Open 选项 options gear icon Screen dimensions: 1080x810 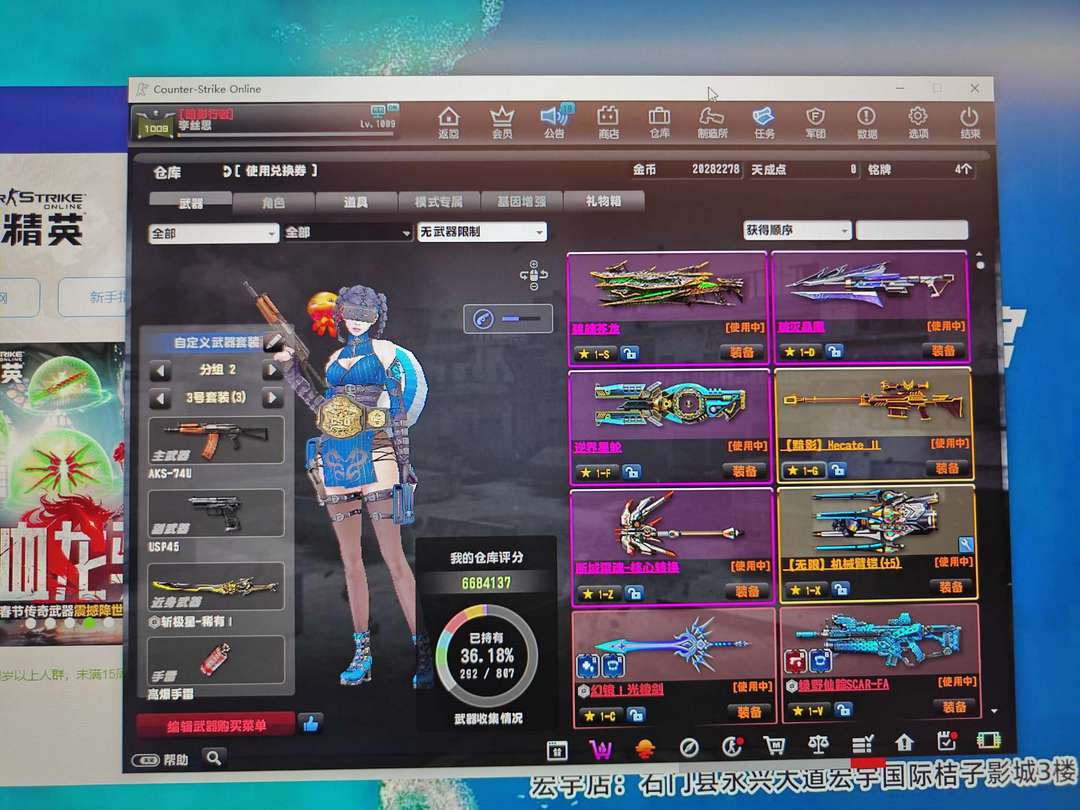pyautogui.click(x=918, y=122)
